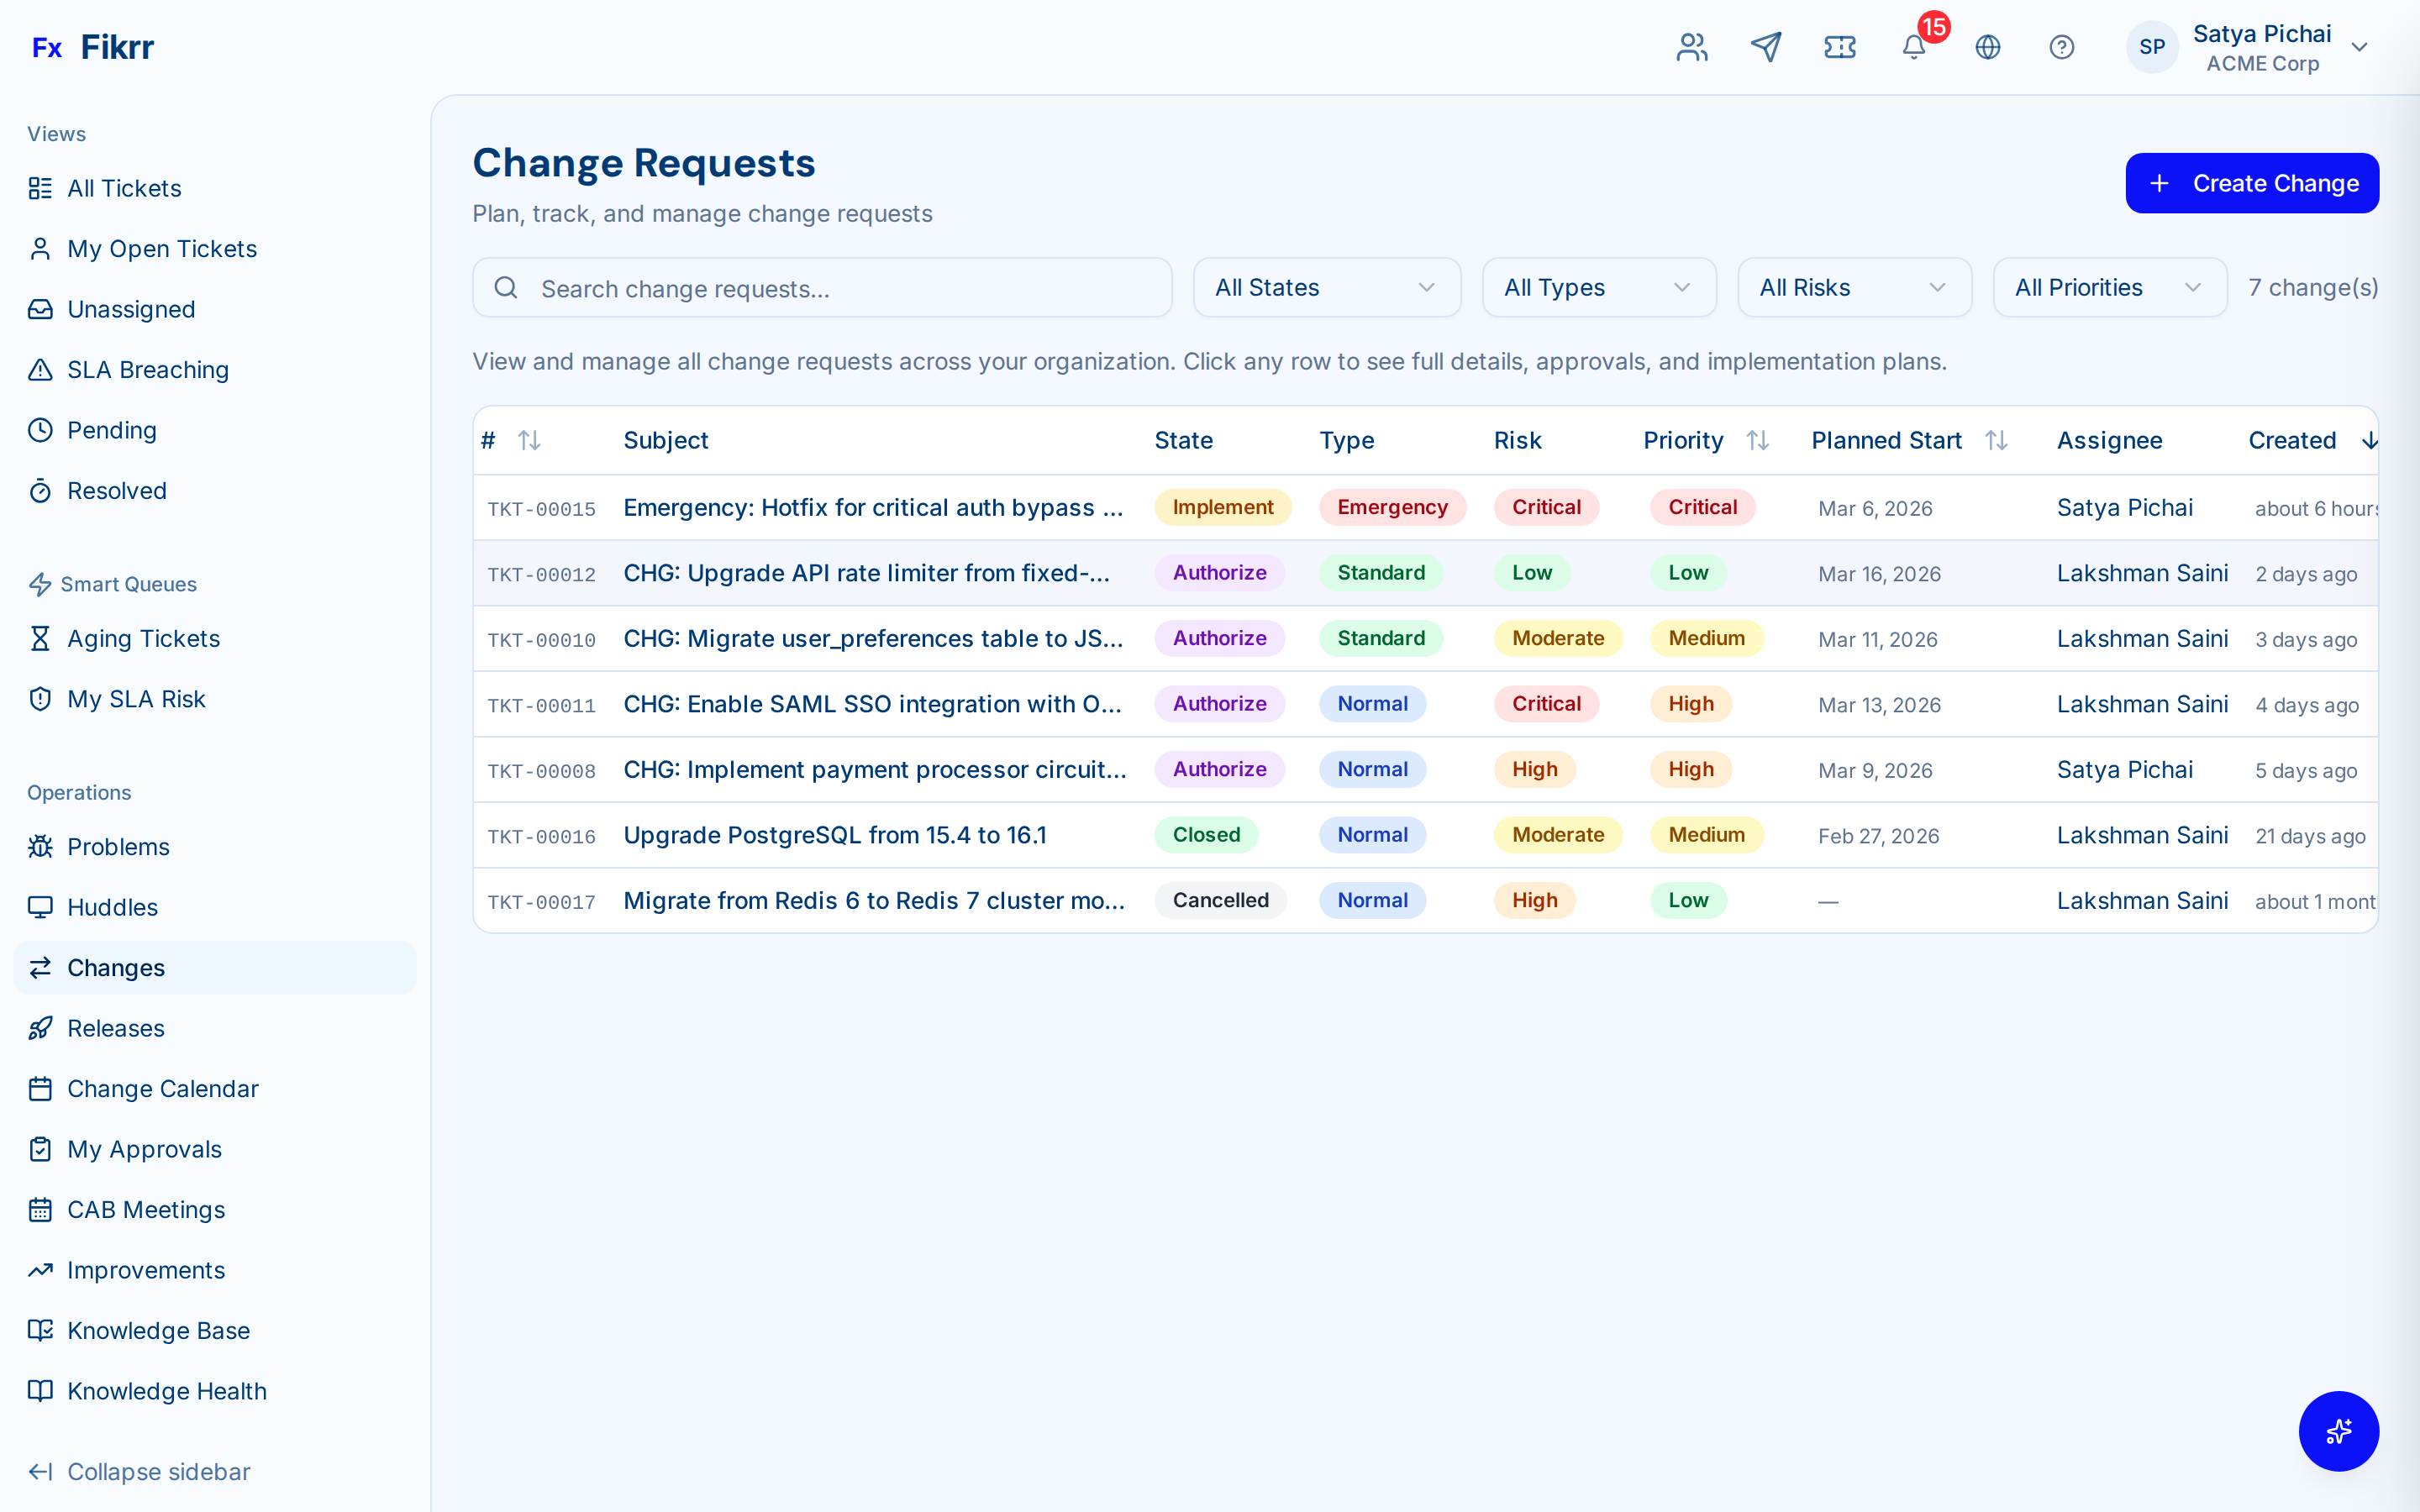Click the My SLA Risk shield icon
Viewport: 2420px width, 1512px height.
point(41,699)
